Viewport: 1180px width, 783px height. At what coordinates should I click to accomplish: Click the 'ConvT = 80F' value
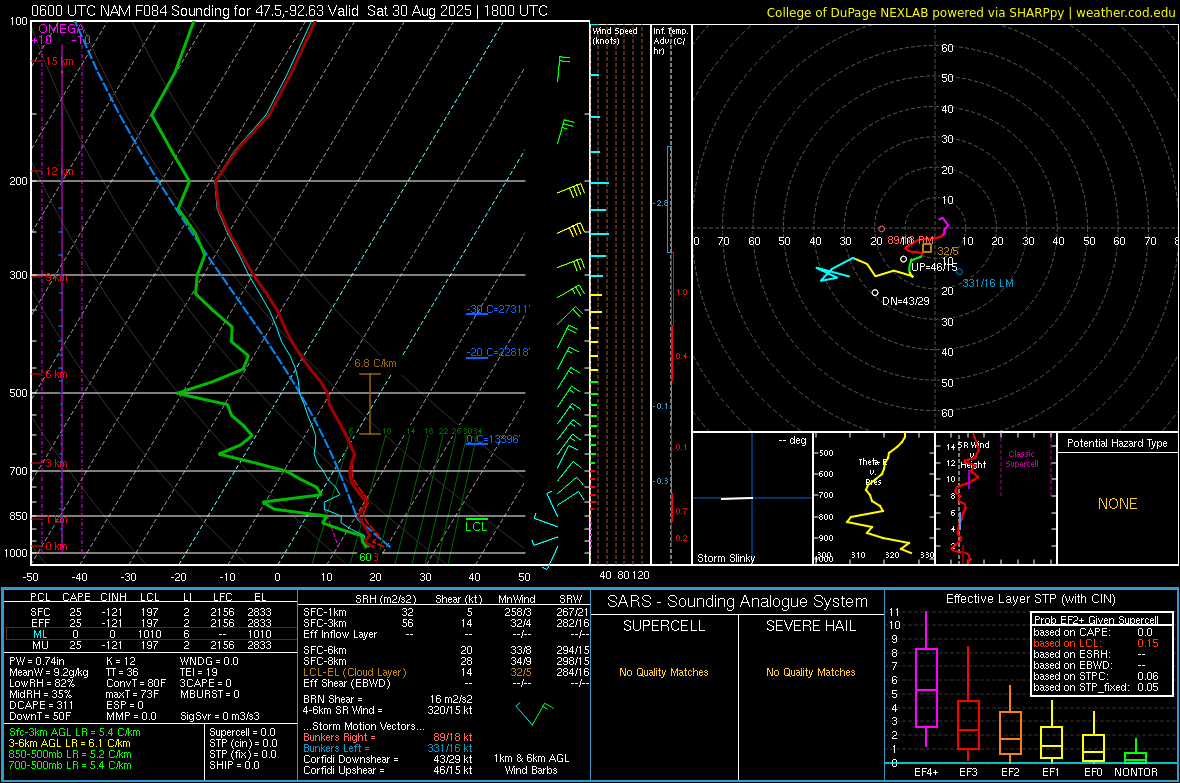click(136, 683)
